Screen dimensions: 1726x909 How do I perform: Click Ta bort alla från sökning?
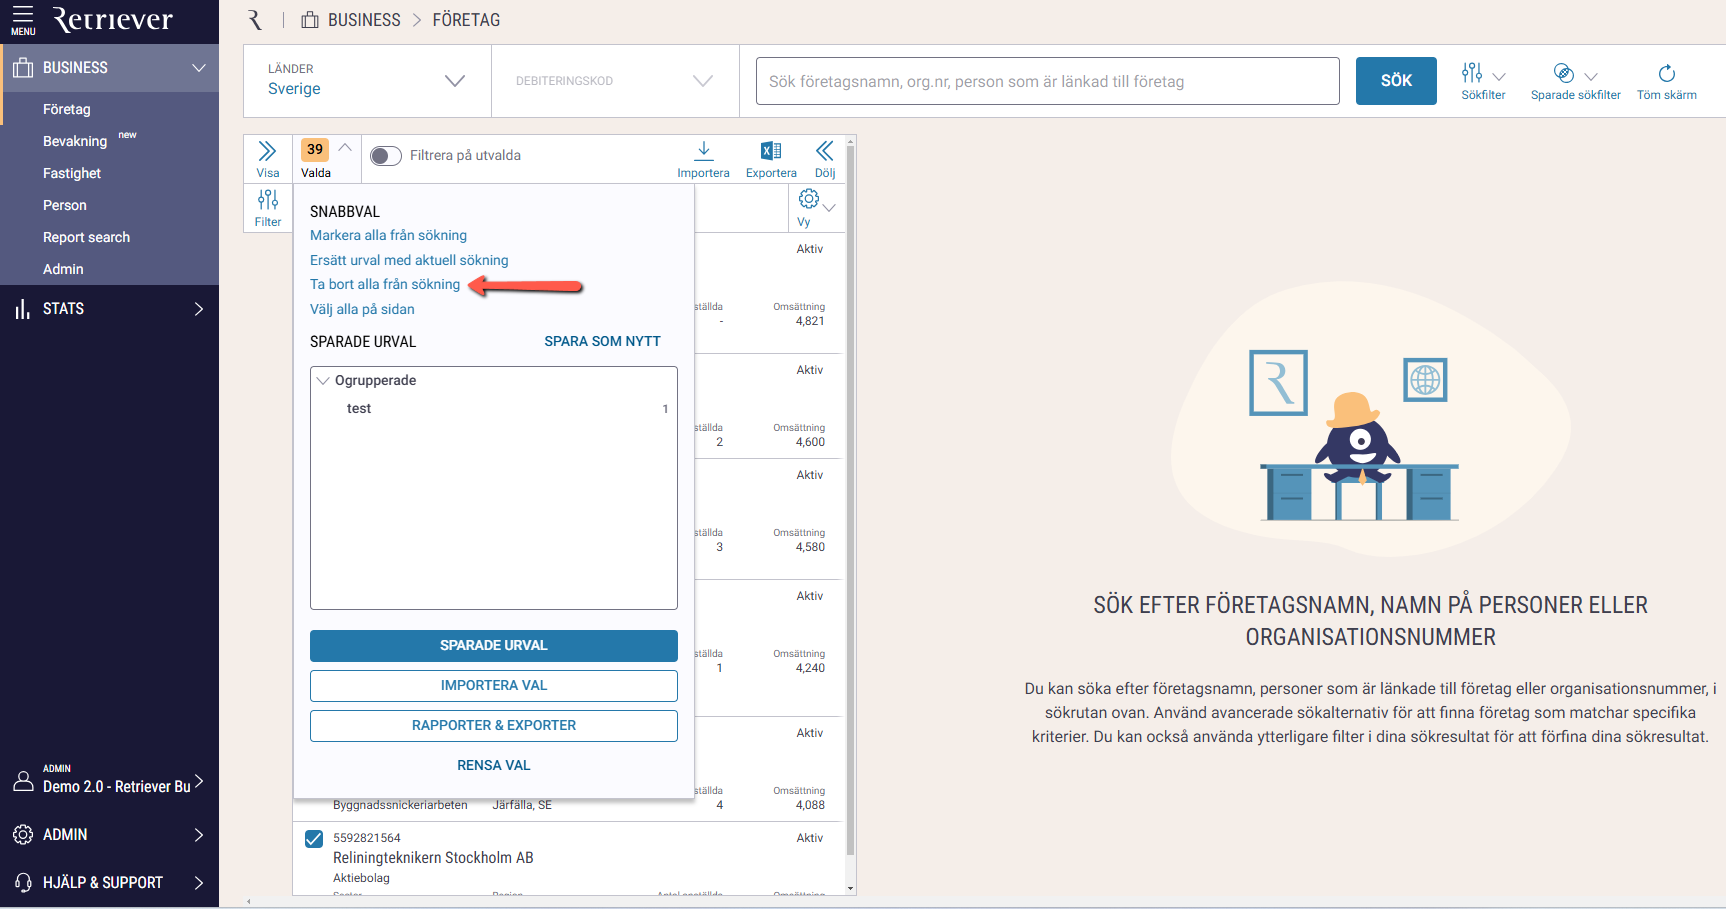(x=385, y=284)
